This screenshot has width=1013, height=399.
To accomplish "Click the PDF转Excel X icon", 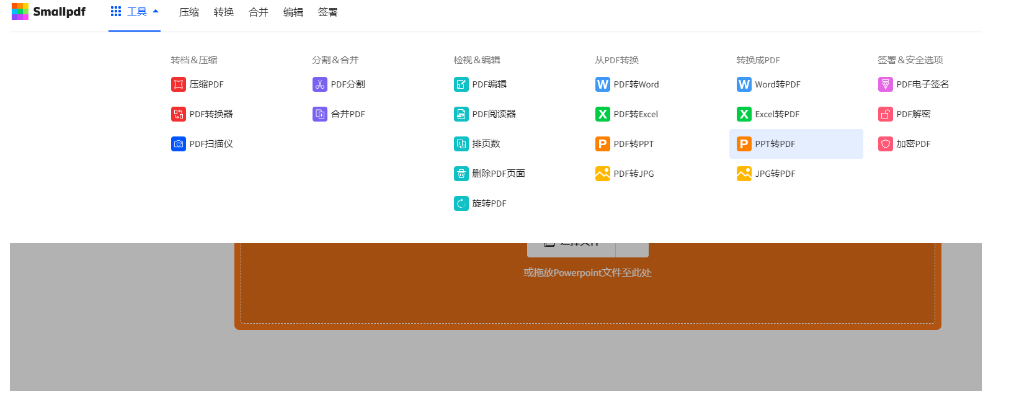I will point(603,114).
